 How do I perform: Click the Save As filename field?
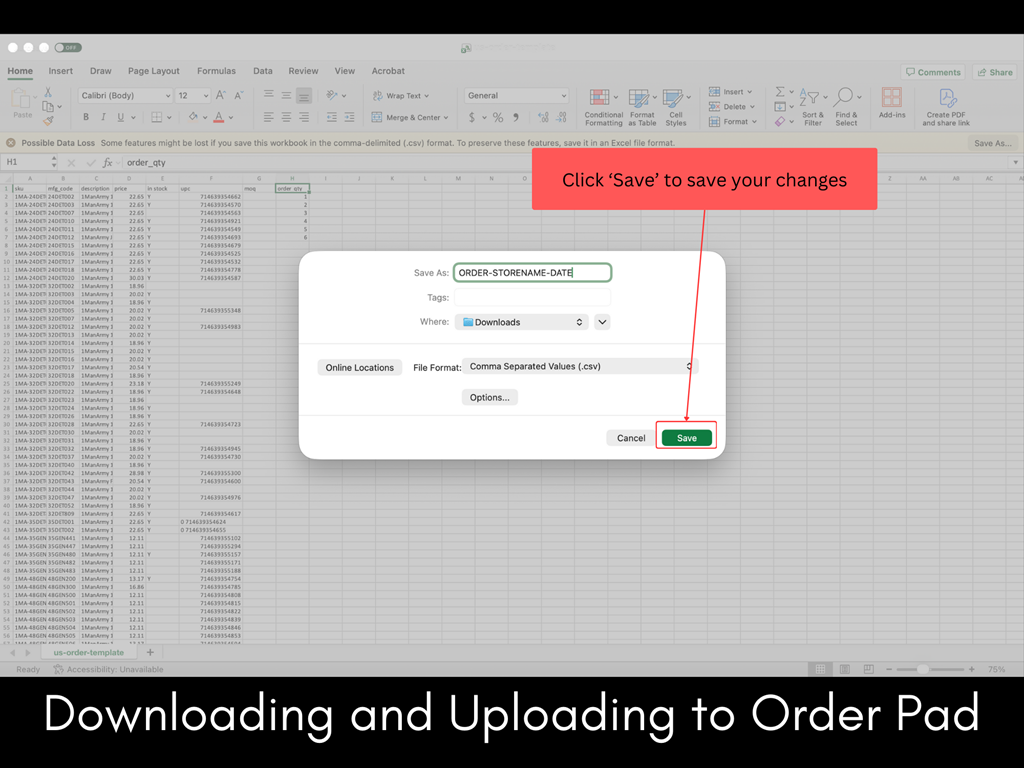coord(532,272)
